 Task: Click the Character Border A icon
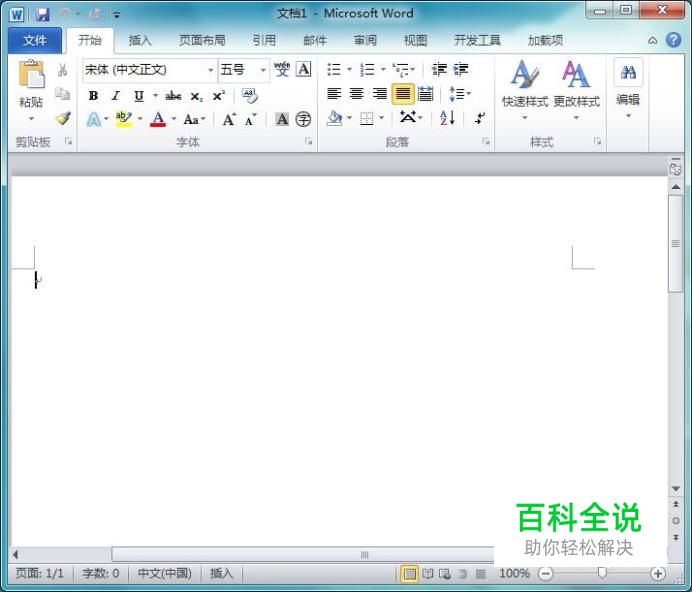tap(304, 69)
